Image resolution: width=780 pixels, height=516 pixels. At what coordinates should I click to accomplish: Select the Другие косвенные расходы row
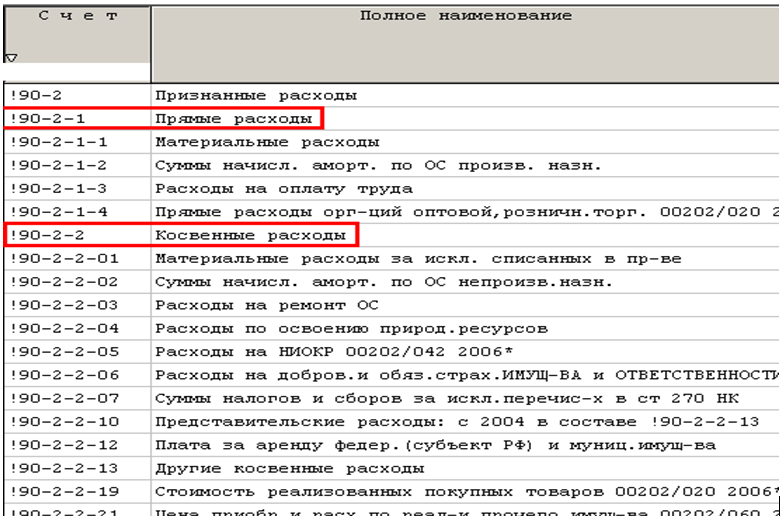(288, 468)
